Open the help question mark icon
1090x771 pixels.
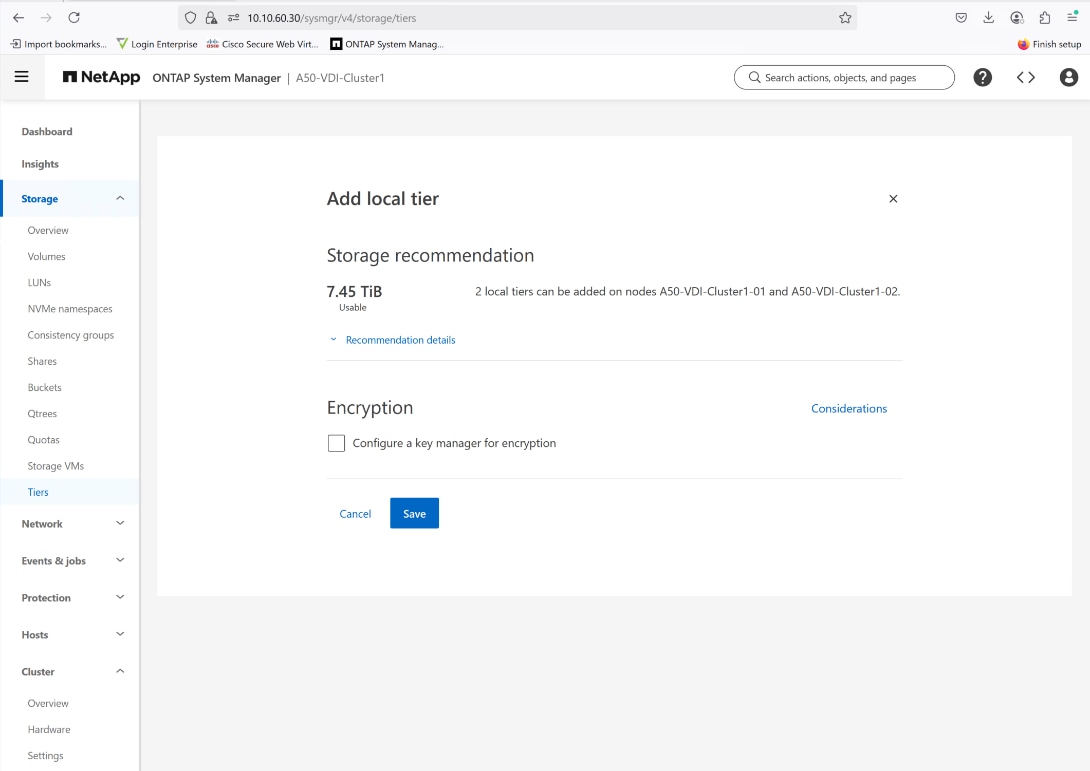coord(982,77)
